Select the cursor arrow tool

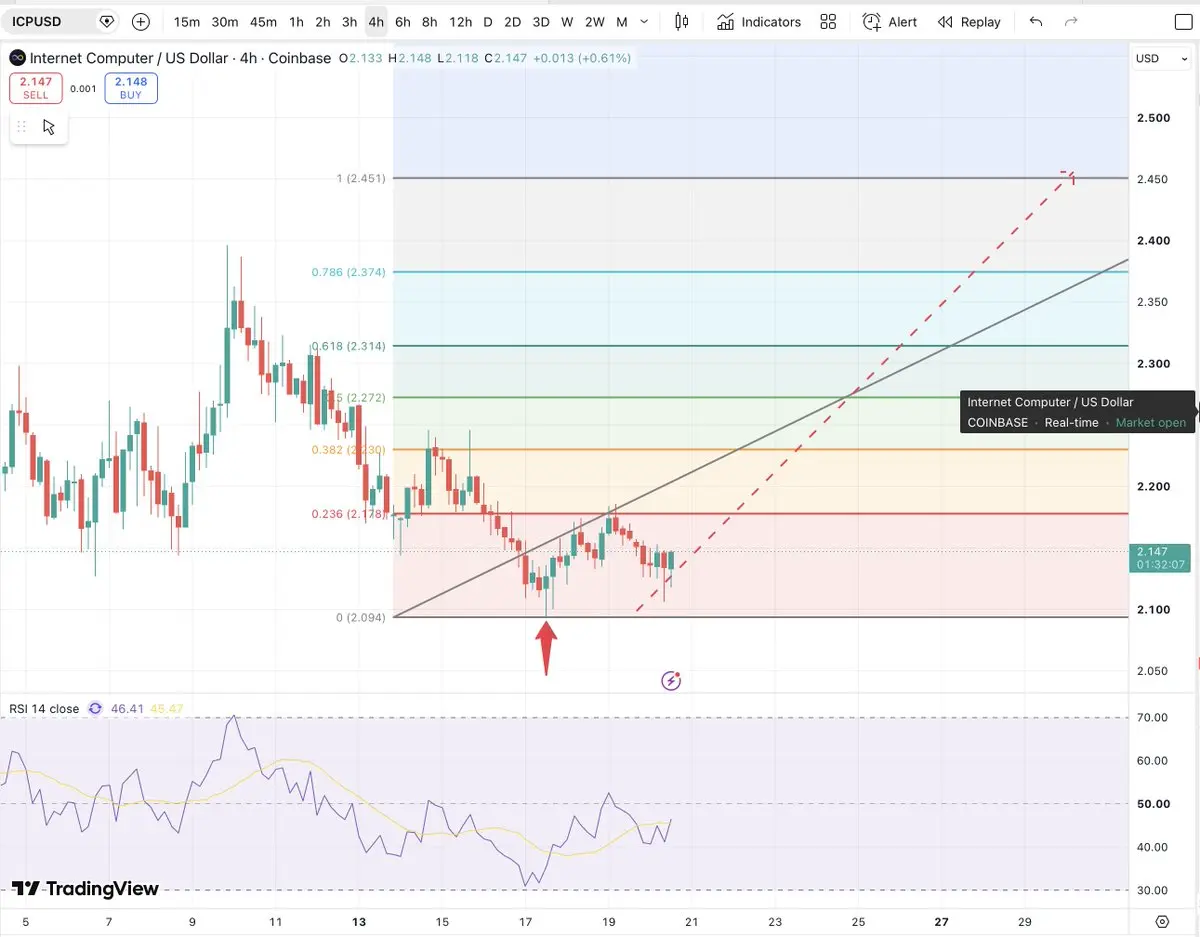49,127
